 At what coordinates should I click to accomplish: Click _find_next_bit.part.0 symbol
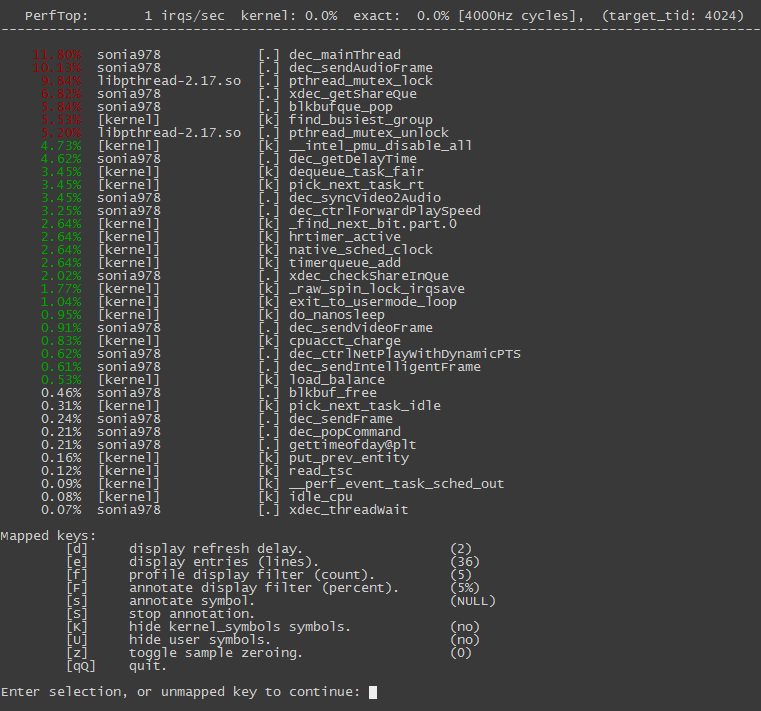click(373, 224)
